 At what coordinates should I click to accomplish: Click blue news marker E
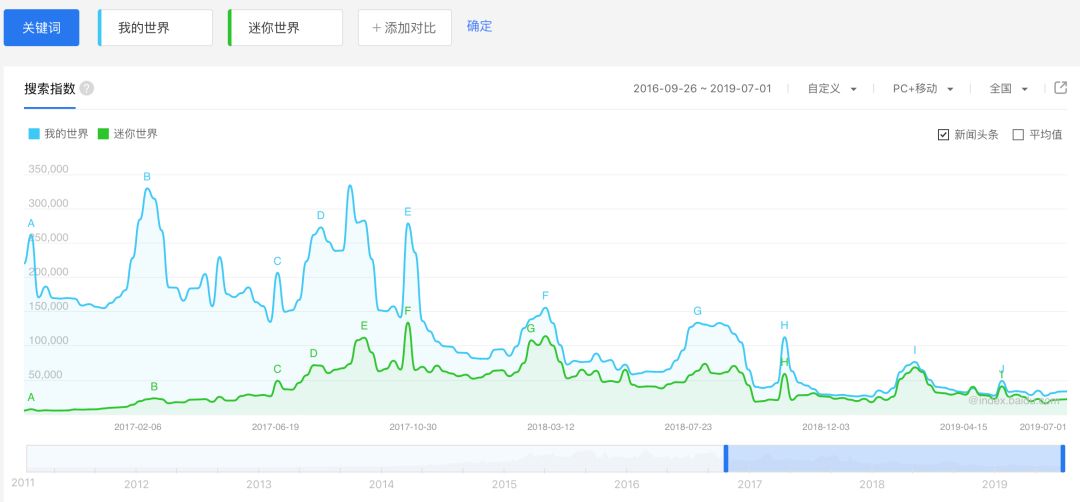(x=408, y=211)
